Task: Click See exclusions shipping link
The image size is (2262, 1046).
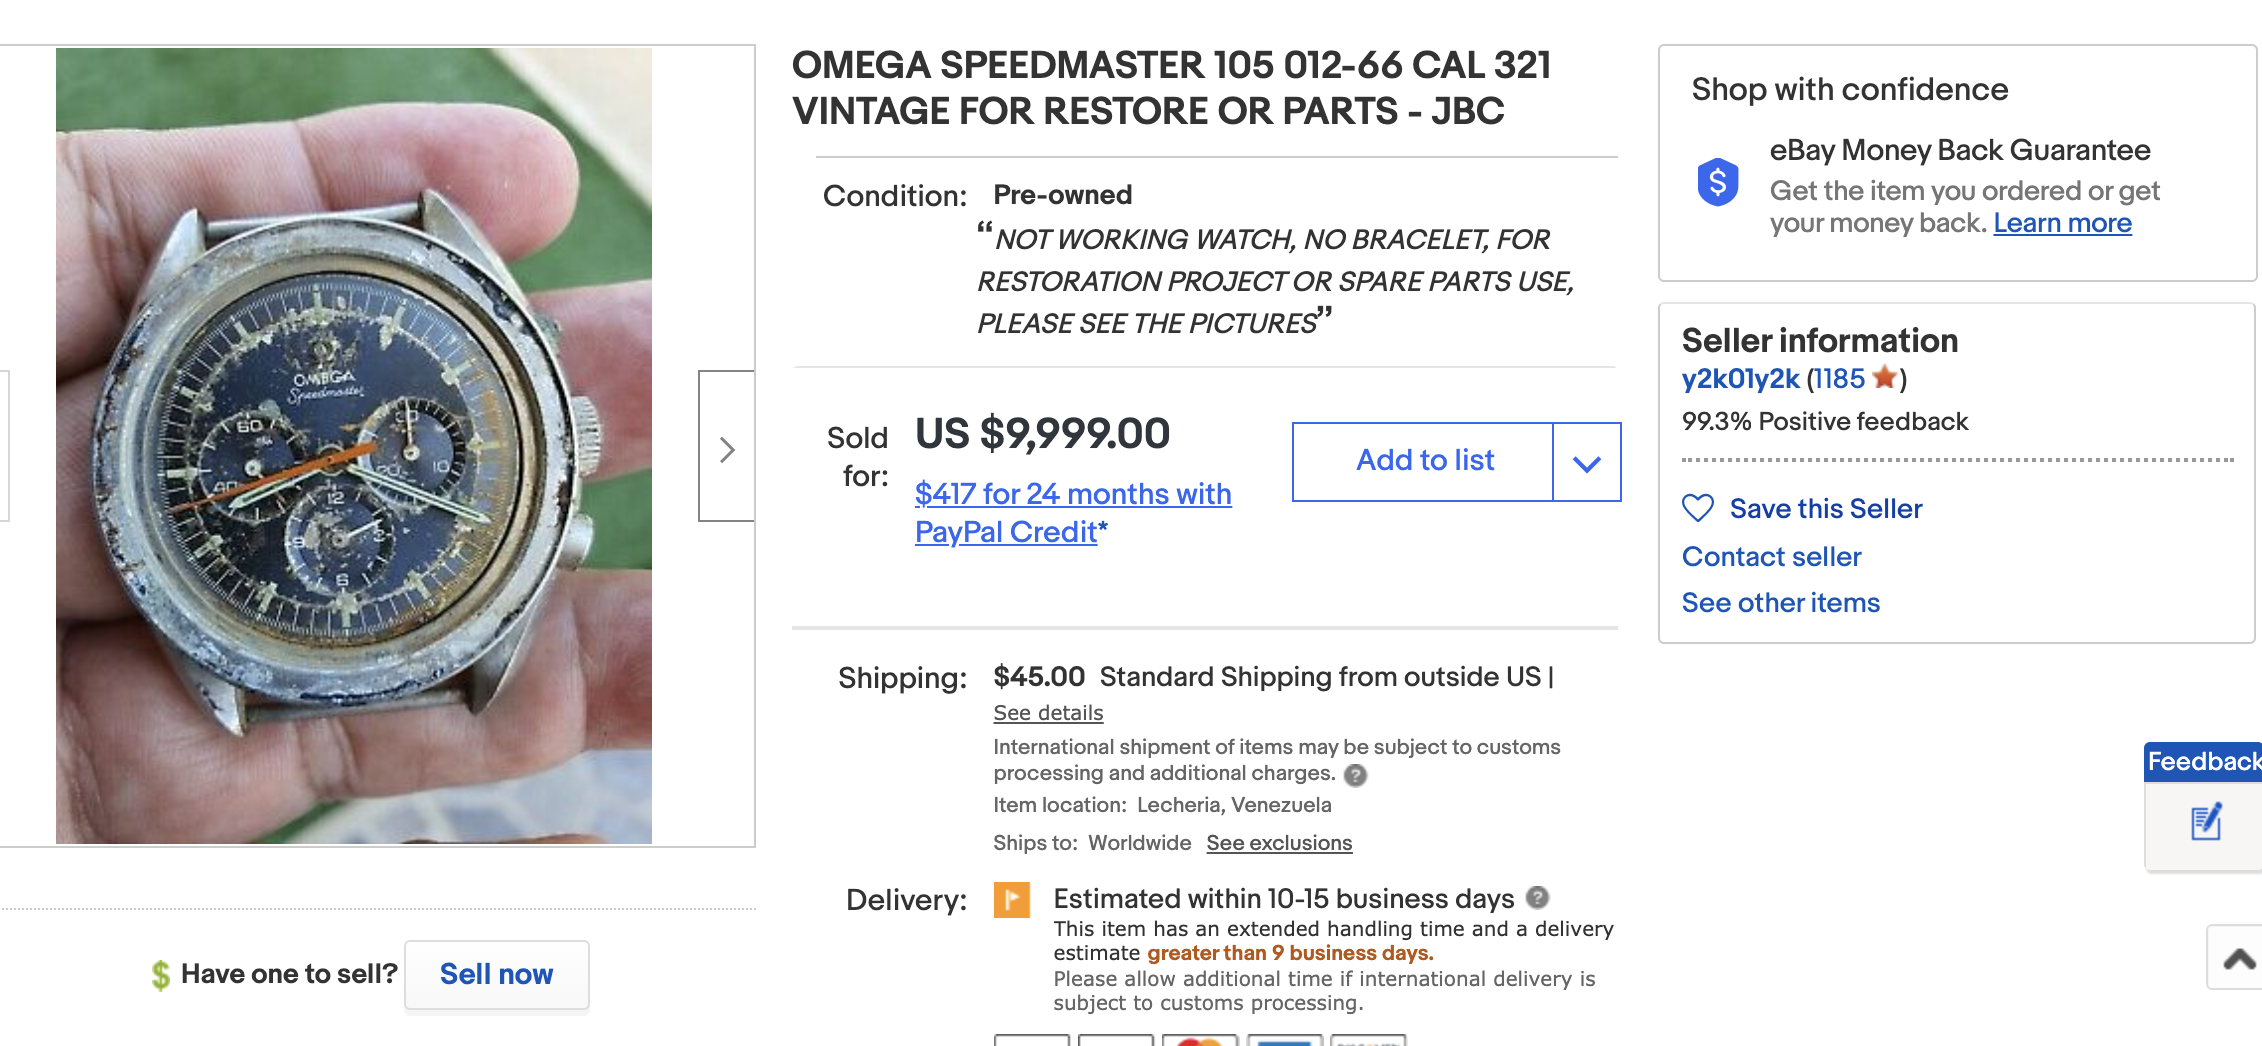Action: tap(1278, 843)
